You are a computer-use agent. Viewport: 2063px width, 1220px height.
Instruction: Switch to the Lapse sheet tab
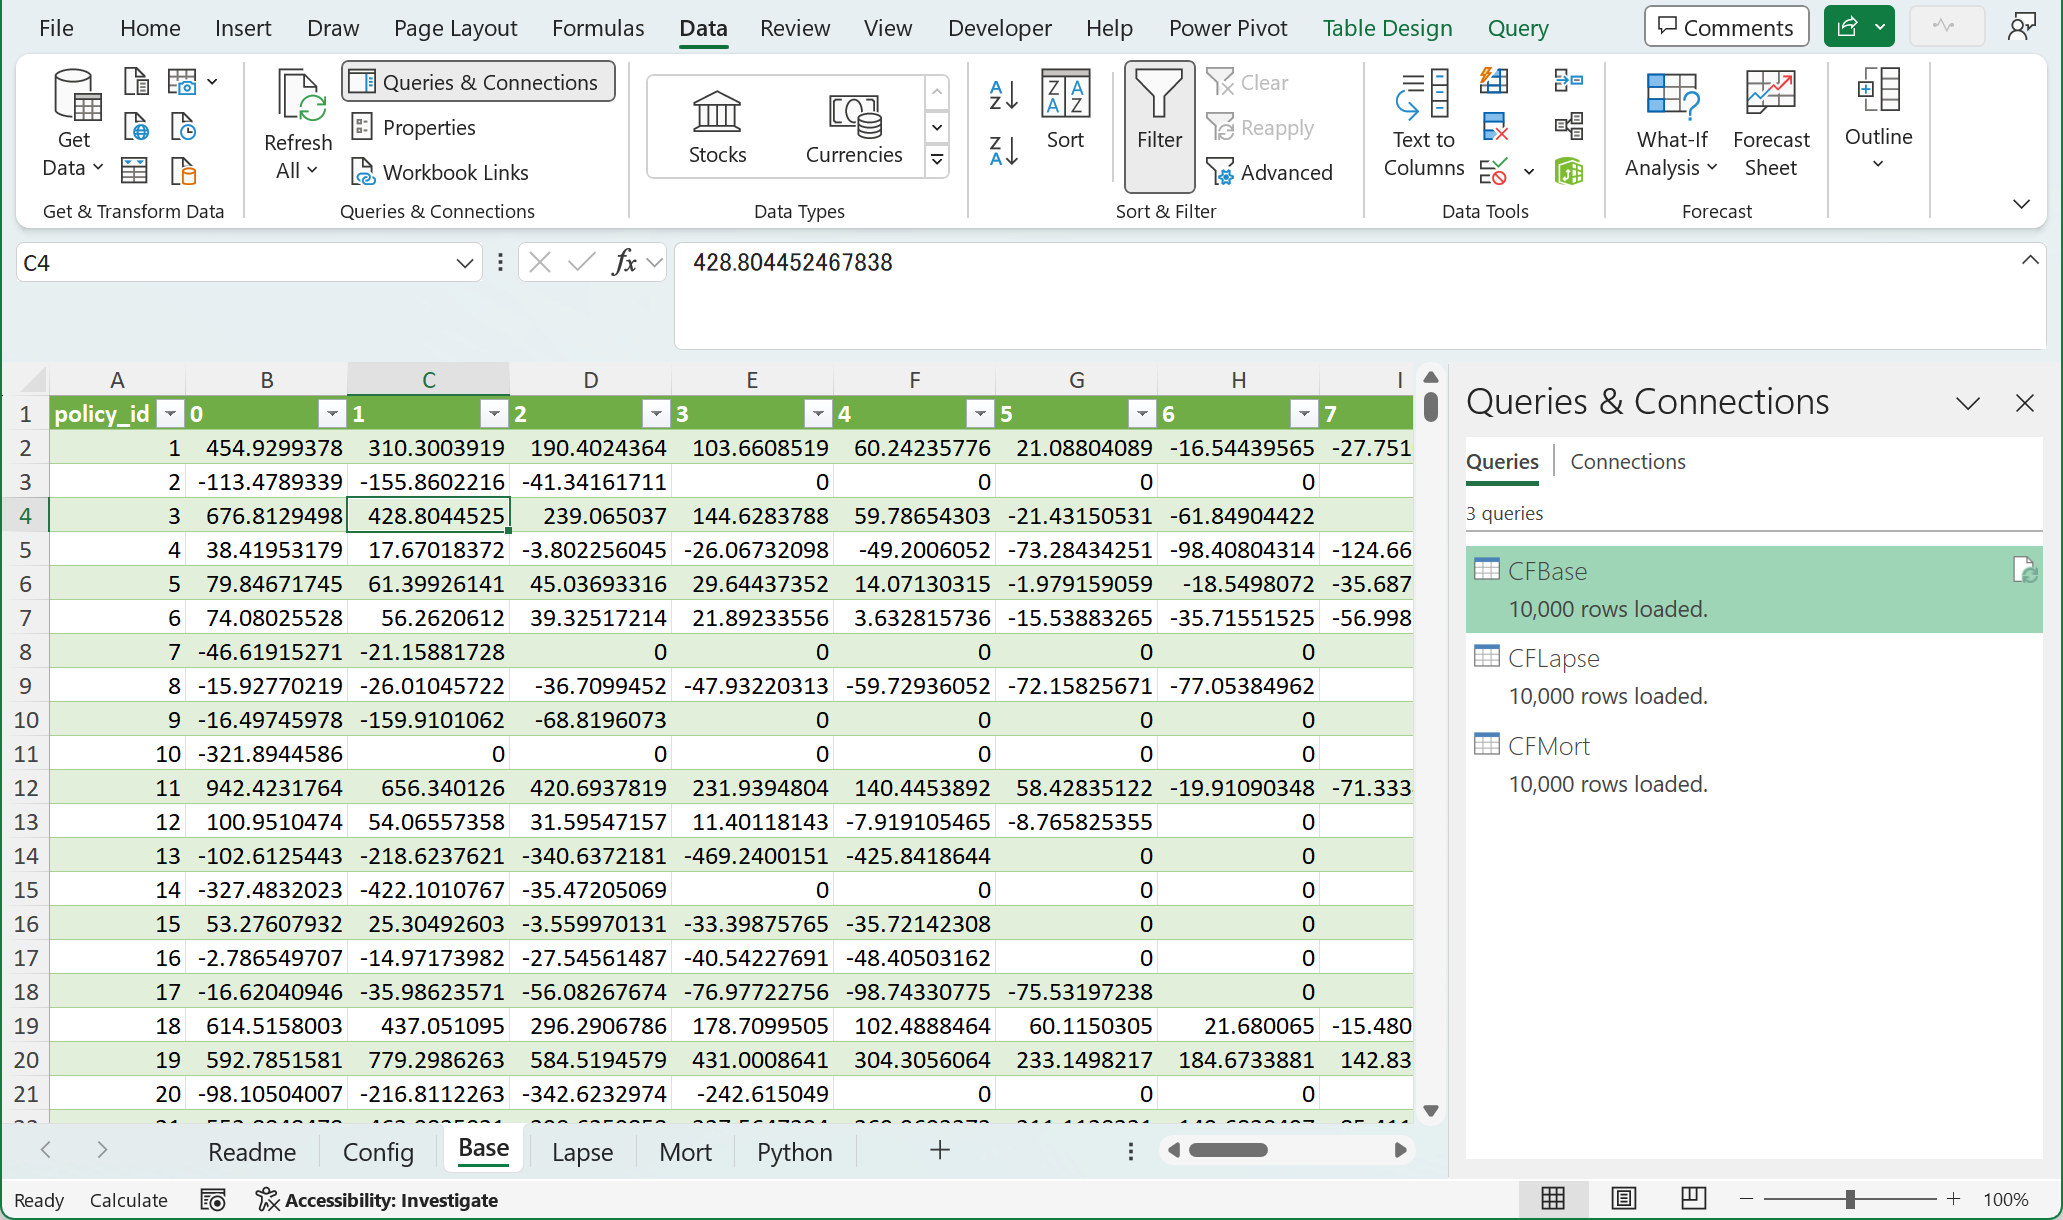pos(582,1152)
